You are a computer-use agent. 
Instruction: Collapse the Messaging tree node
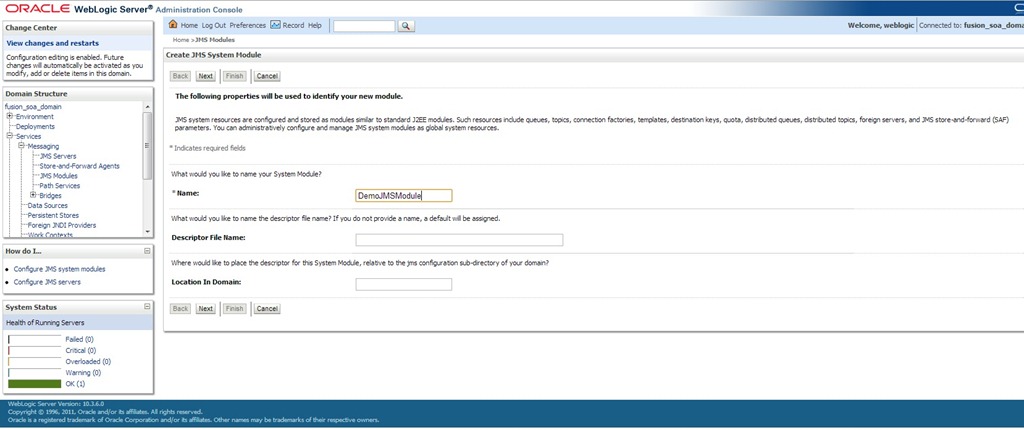[21, 146]
